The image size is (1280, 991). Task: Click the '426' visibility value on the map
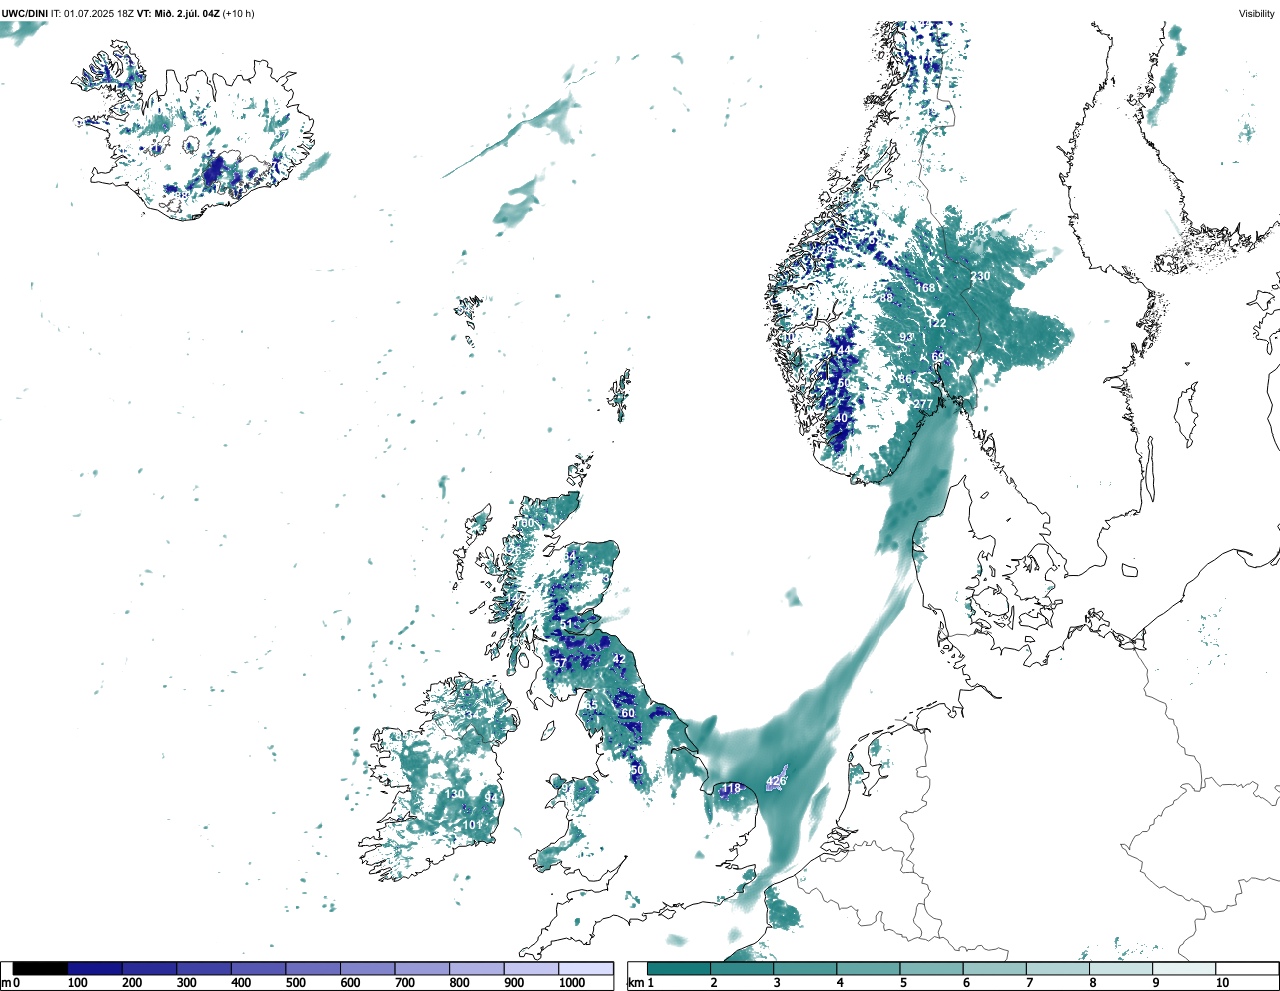tap(776, 781)
